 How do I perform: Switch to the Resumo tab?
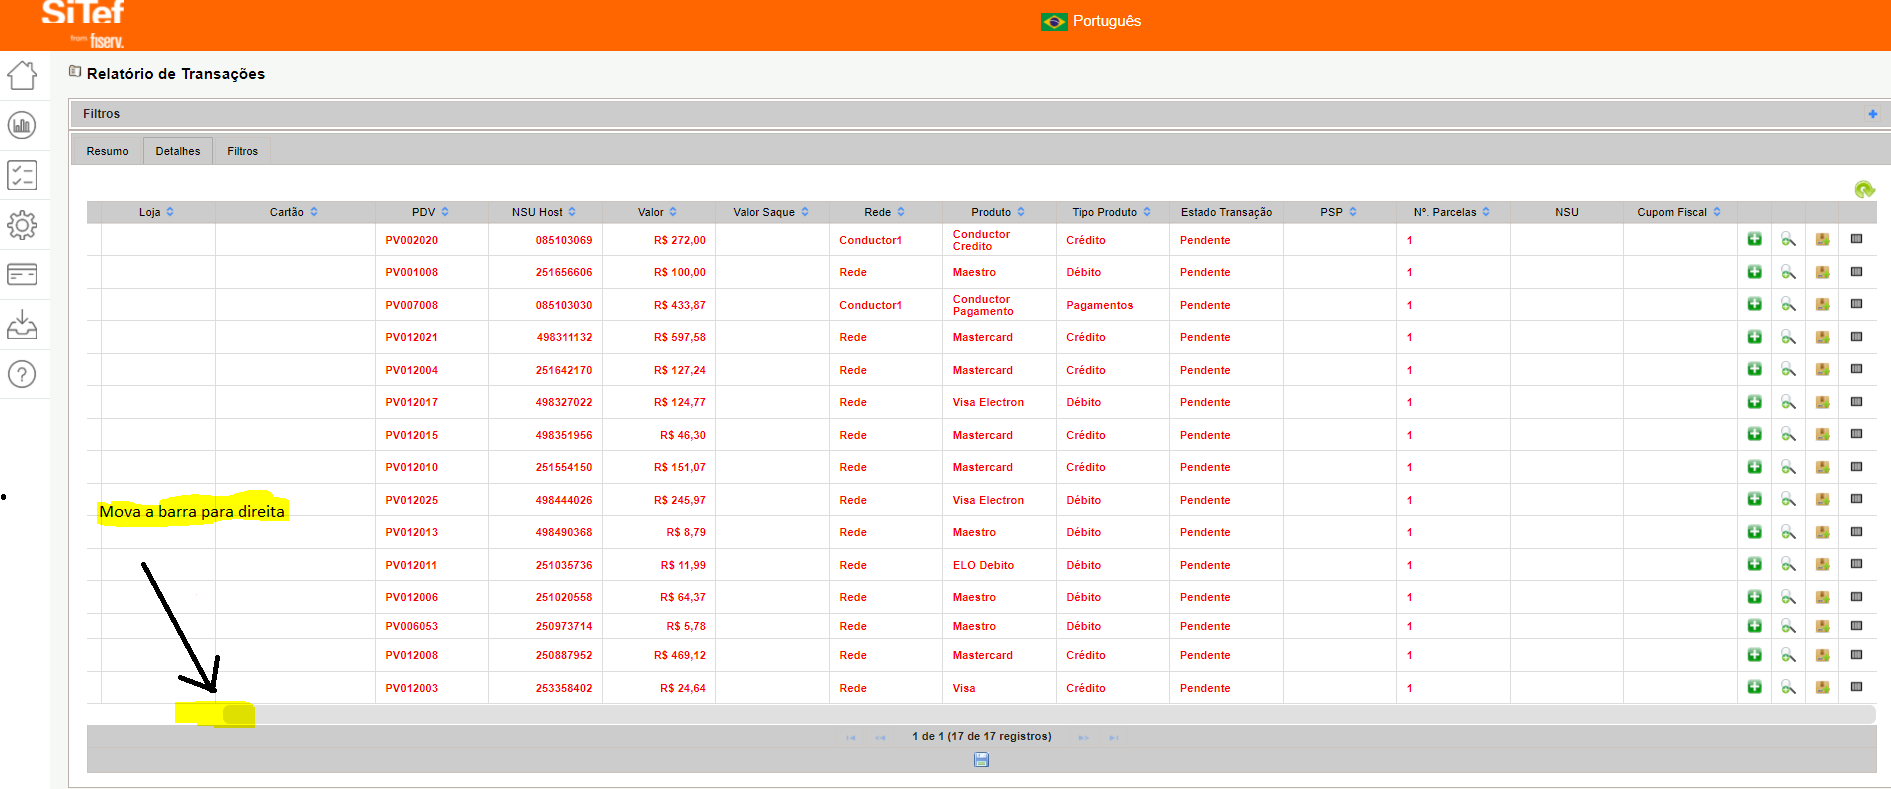point(107,151)
